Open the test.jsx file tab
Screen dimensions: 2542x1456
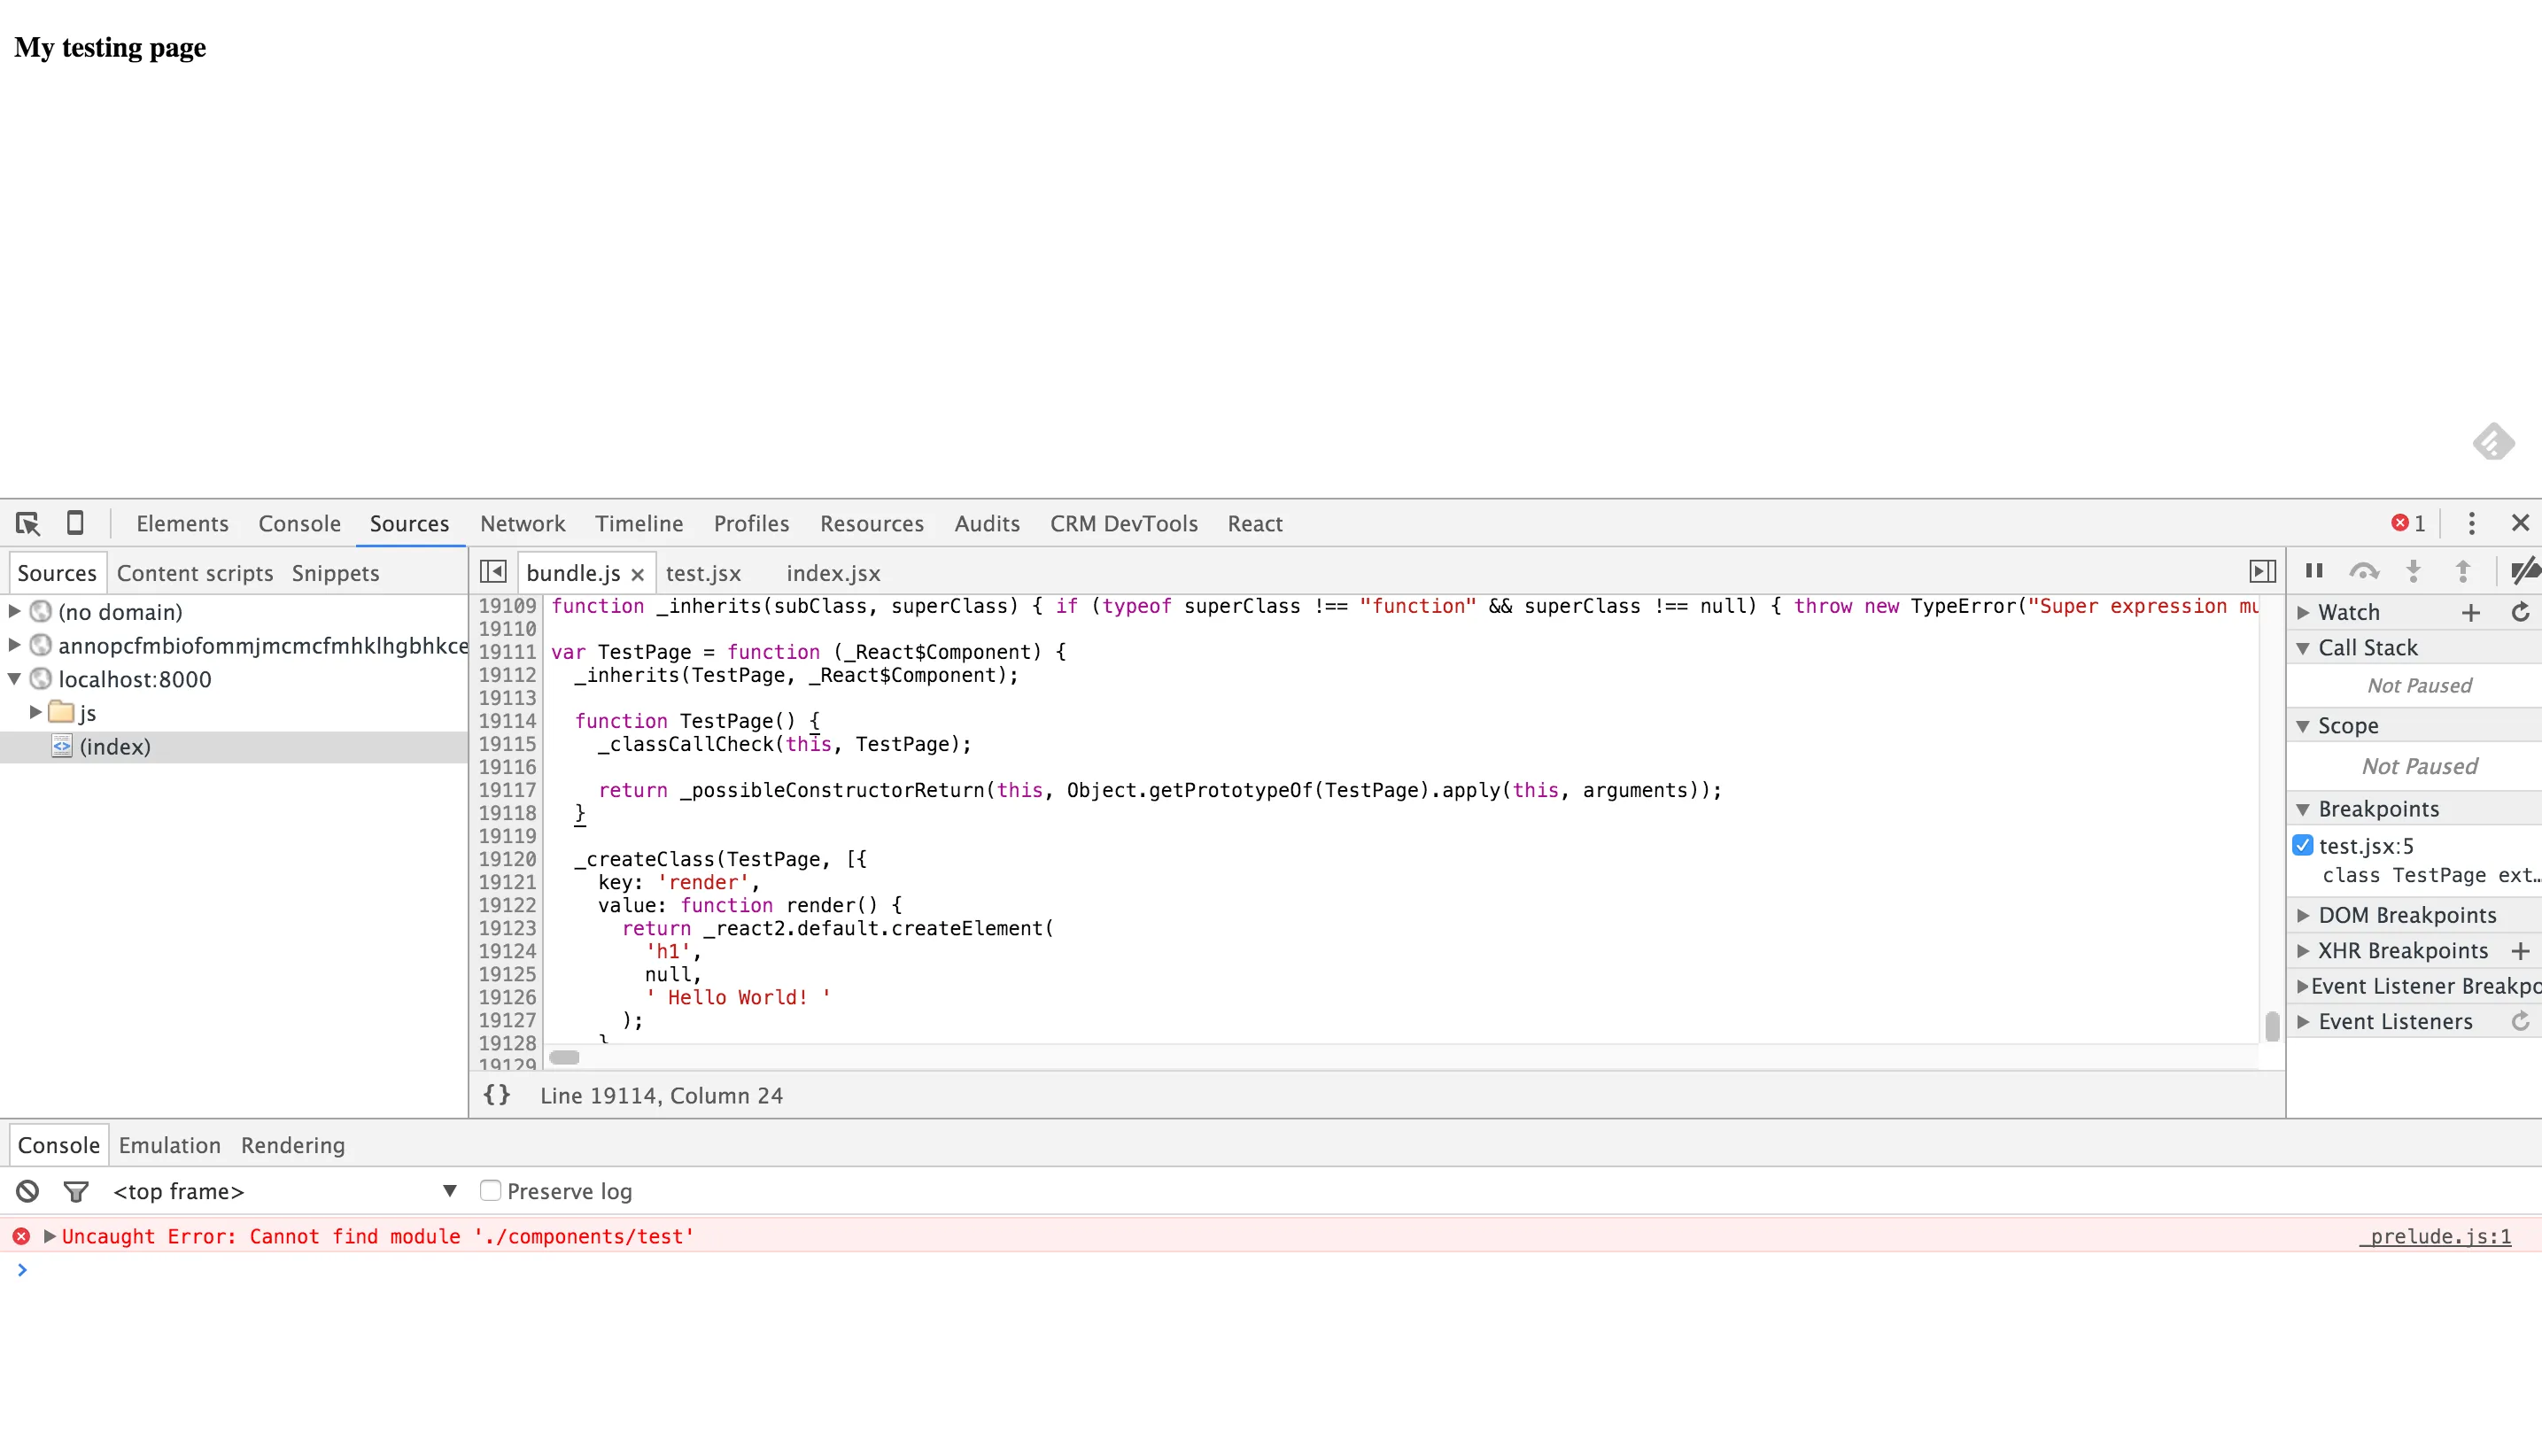click(703, 573)
